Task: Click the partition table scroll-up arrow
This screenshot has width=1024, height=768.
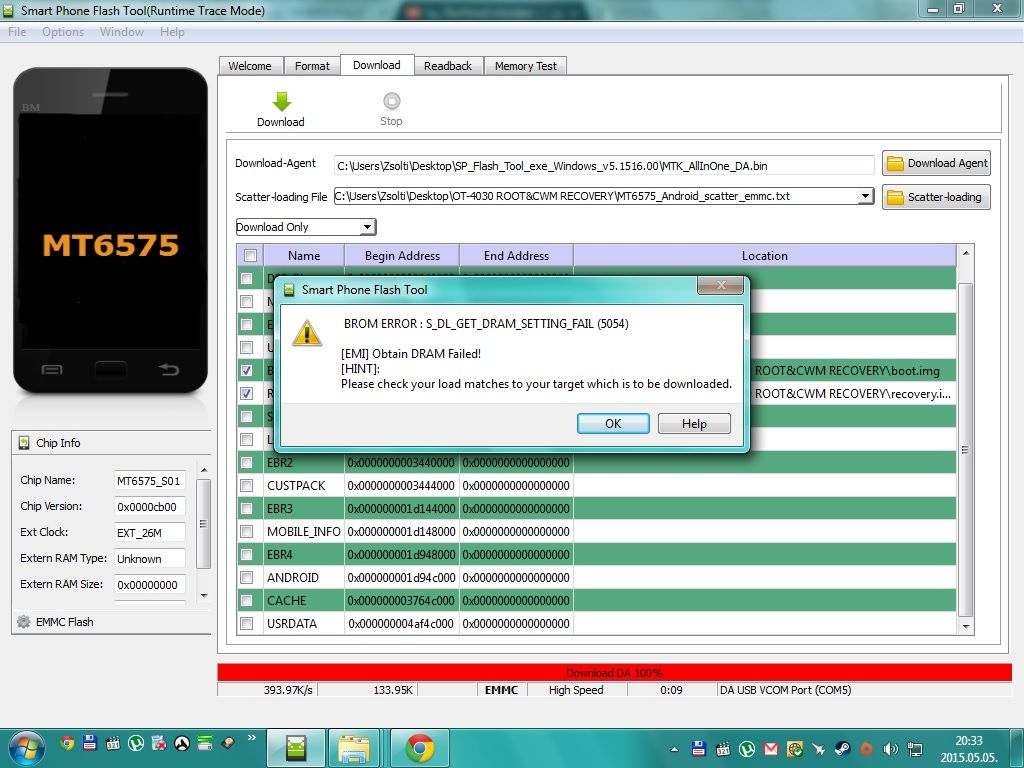Action: pos(966,253)
